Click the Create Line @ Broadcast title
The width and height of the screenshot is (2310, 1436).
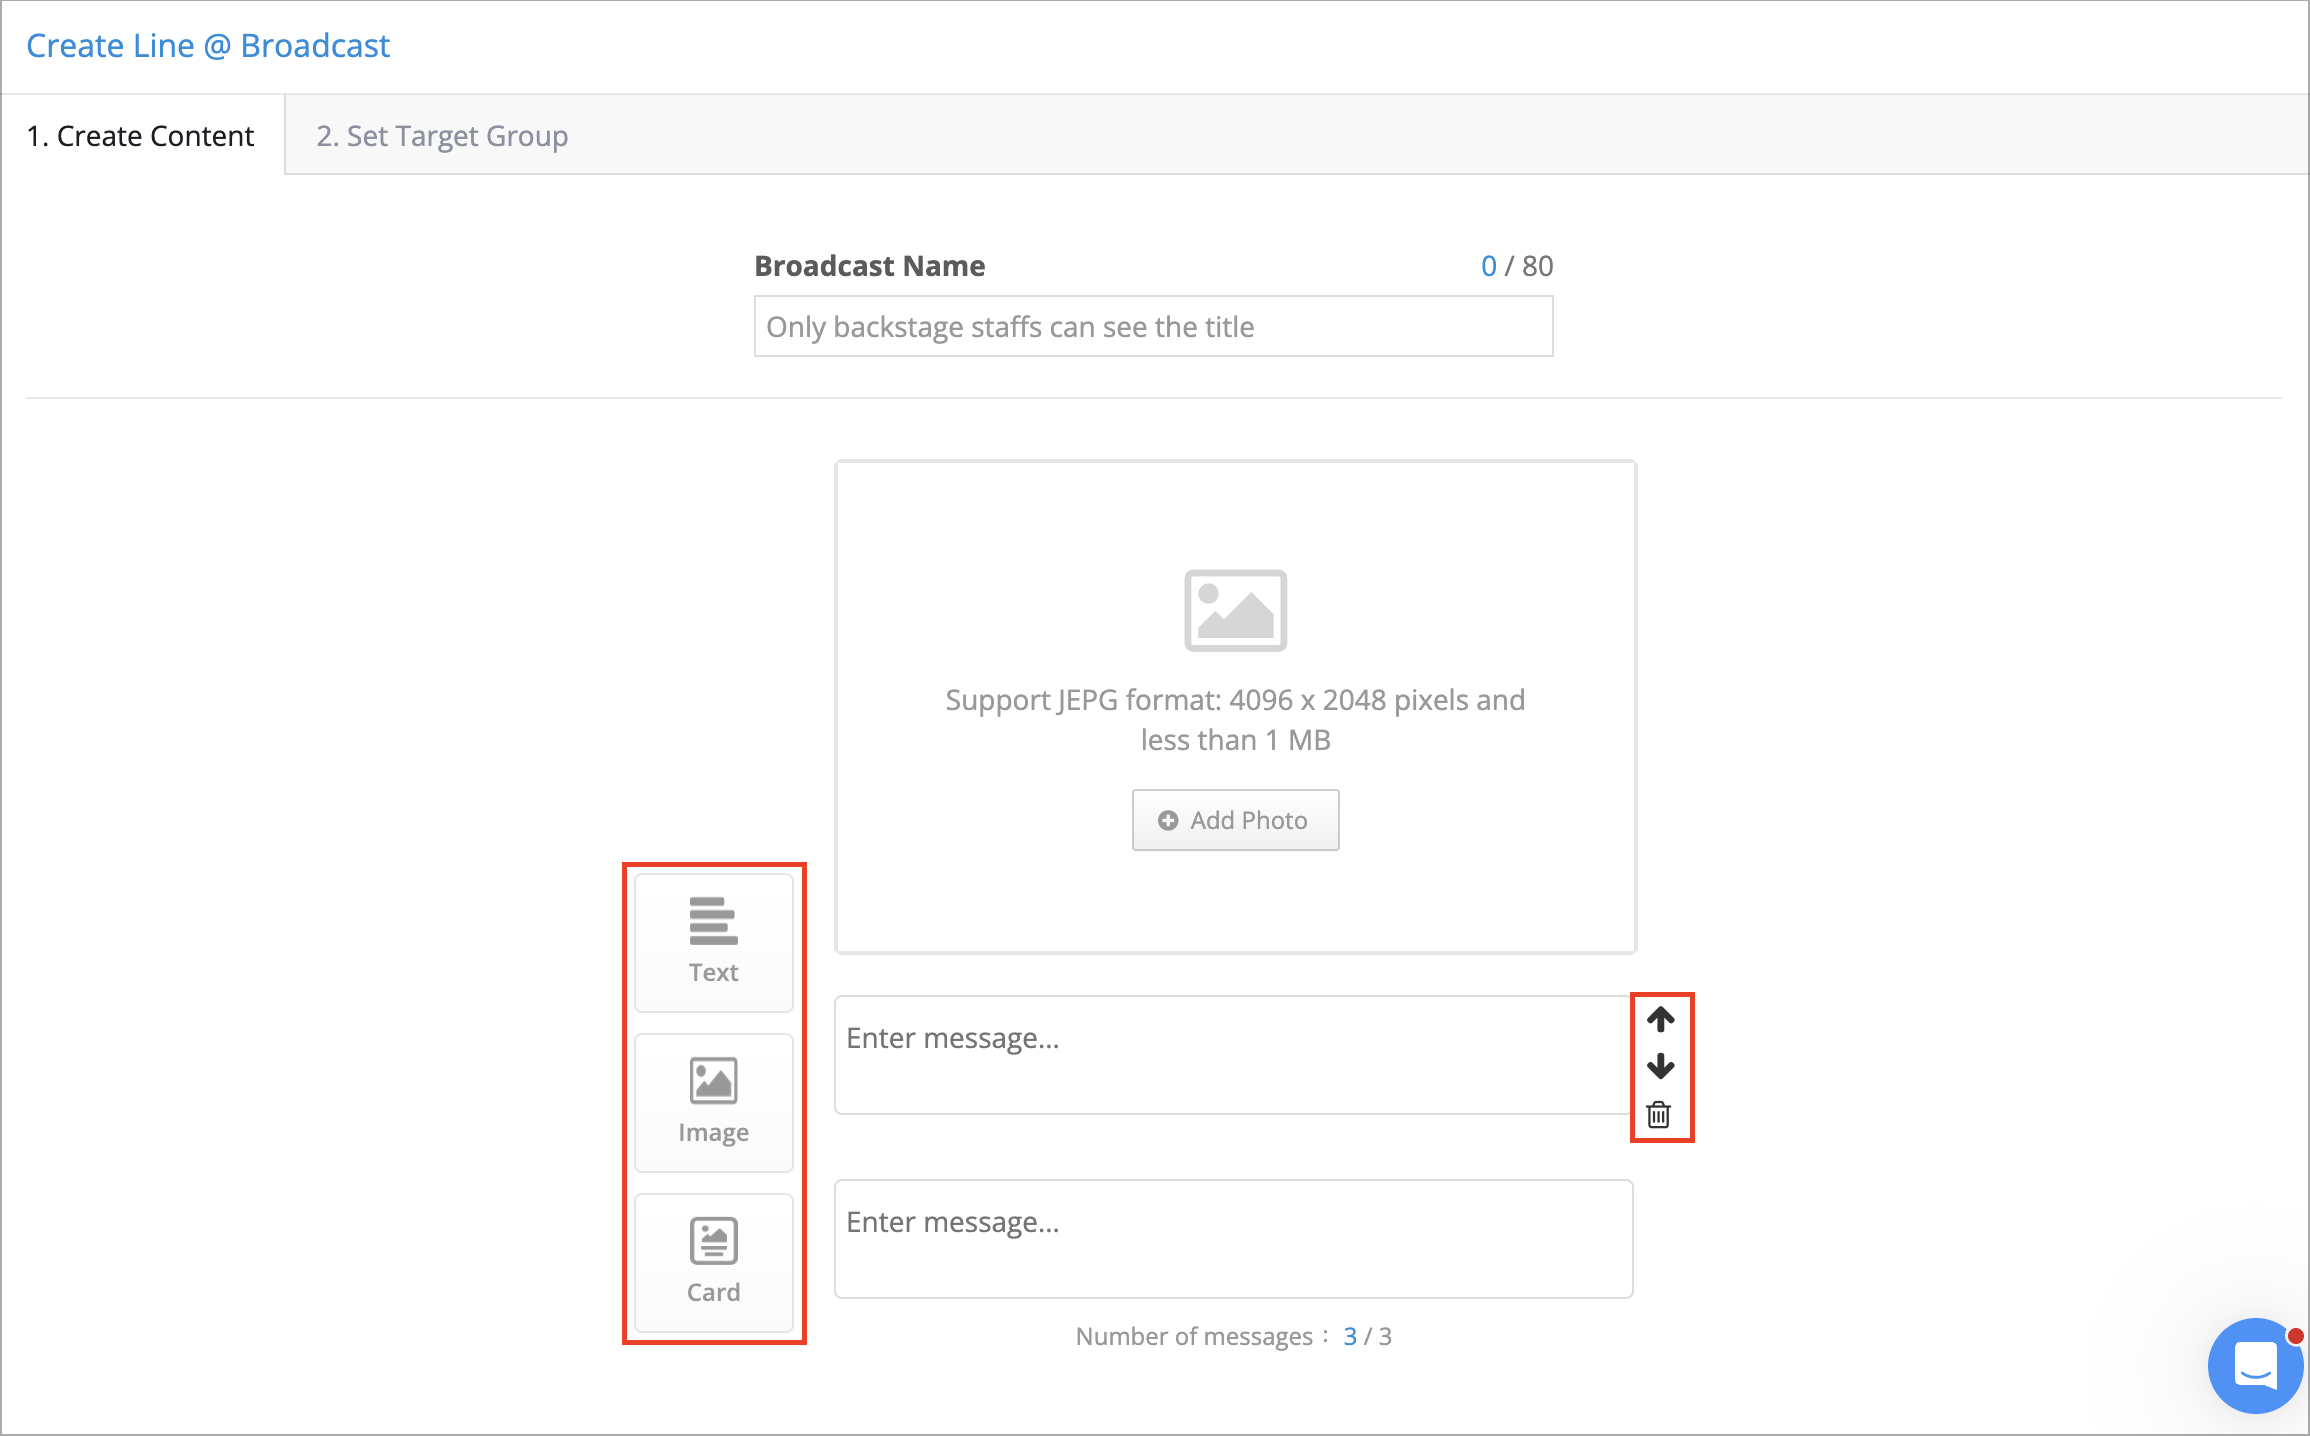pos(208,45)
